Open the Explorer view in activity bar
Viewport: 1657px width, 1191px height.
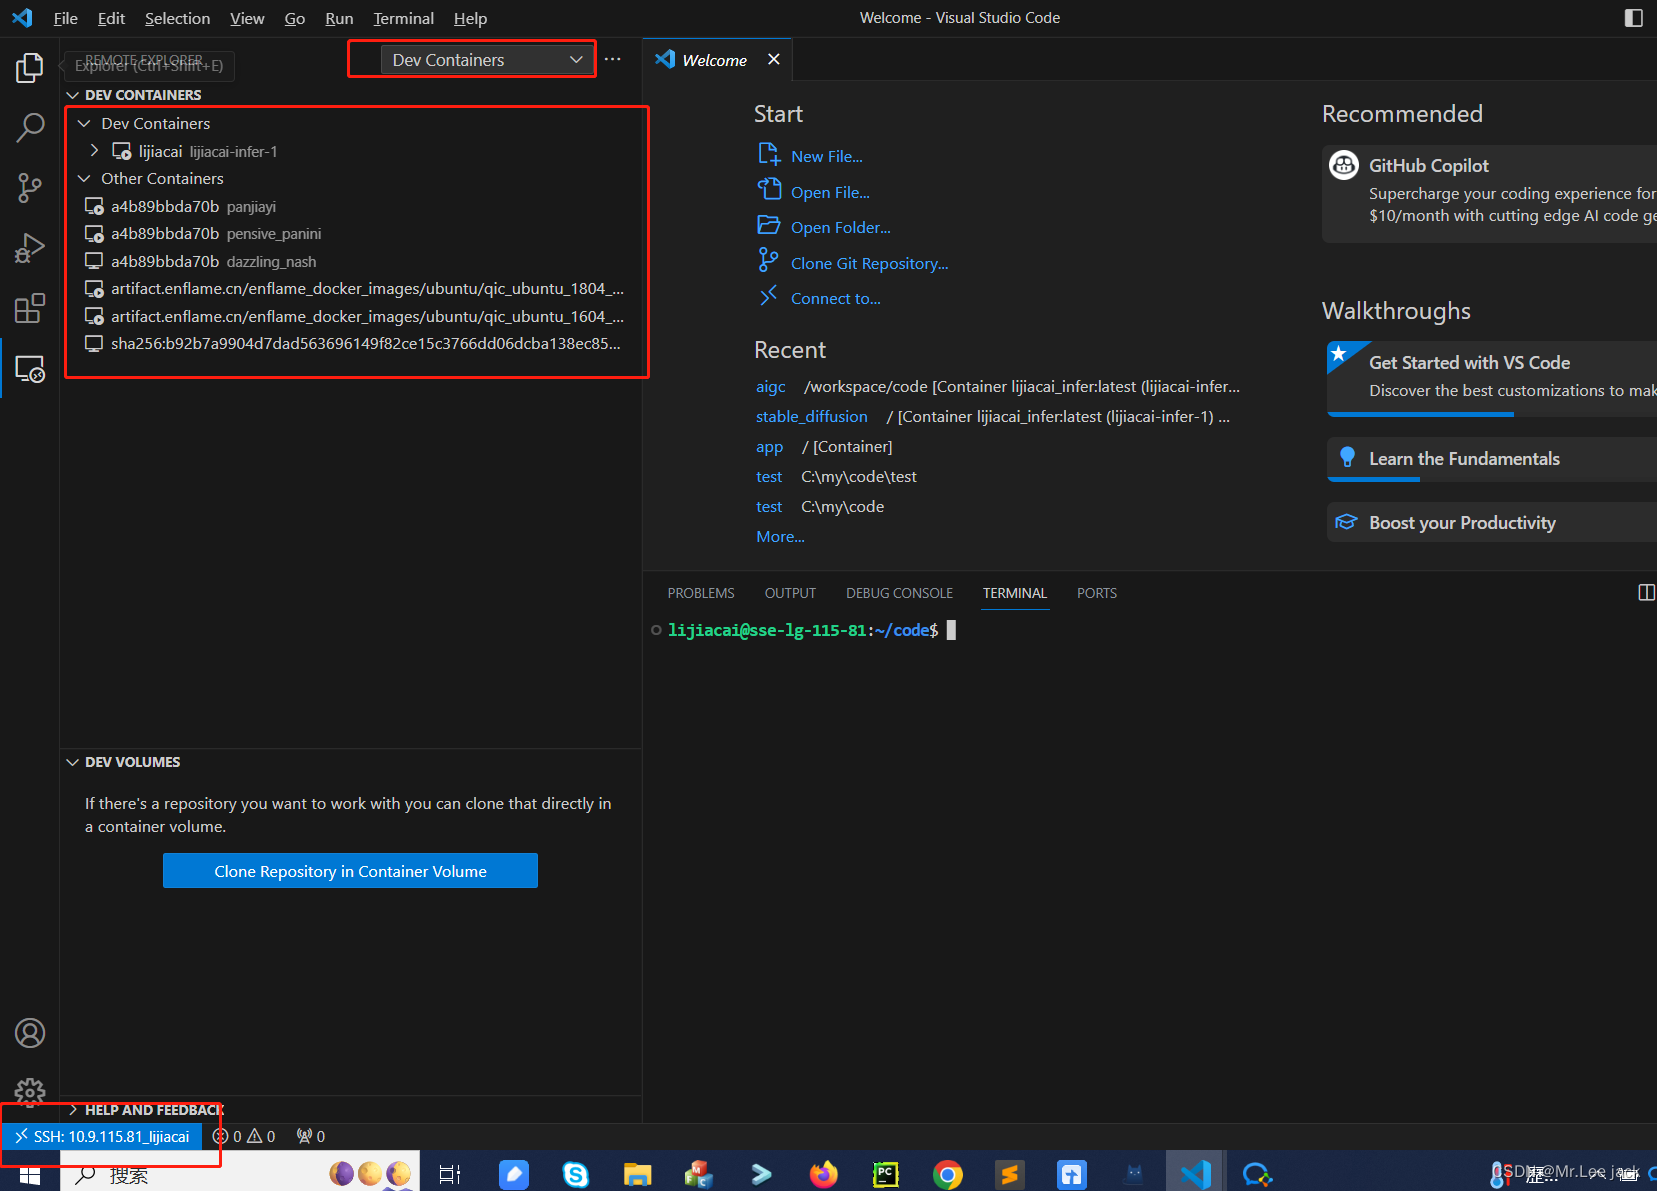pos(30,67)
